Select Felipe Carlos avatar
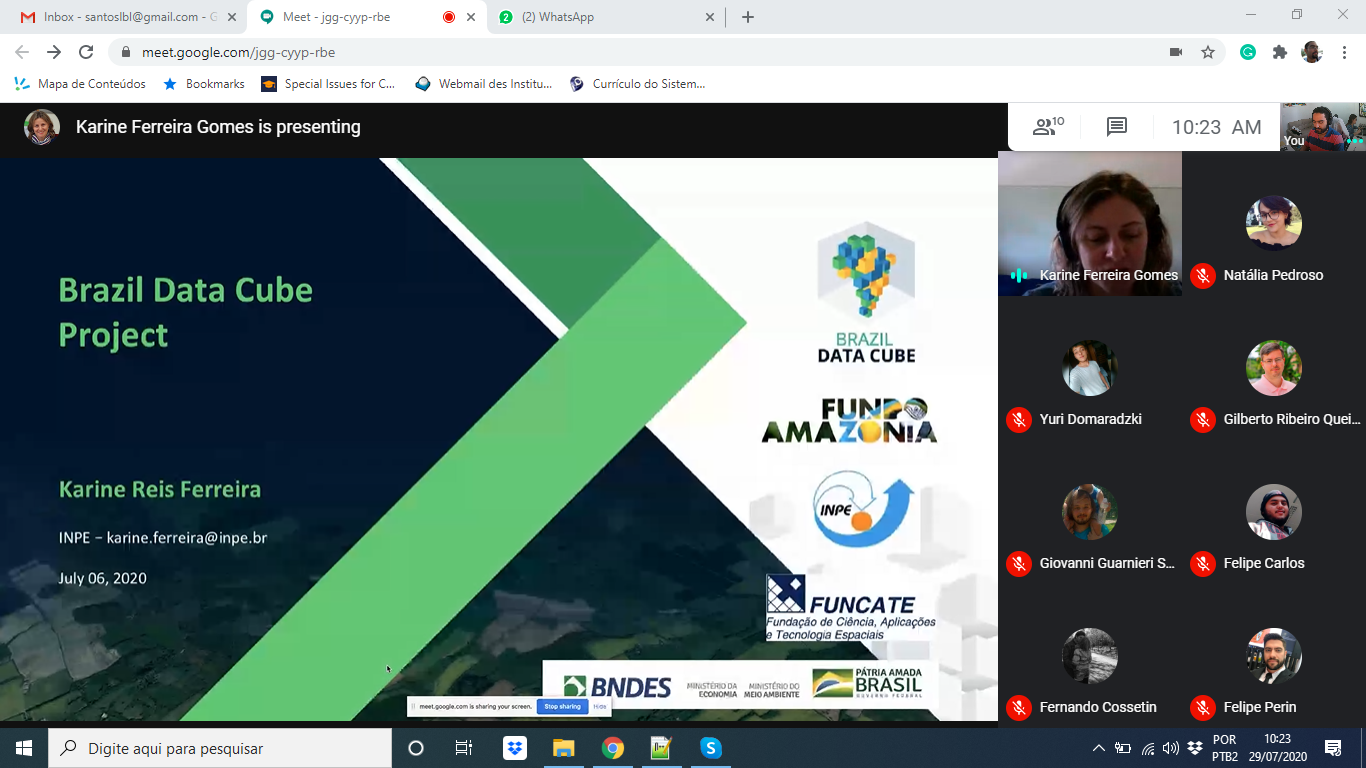This screenshot has height=768, width=1366. tap(1274, 512)
